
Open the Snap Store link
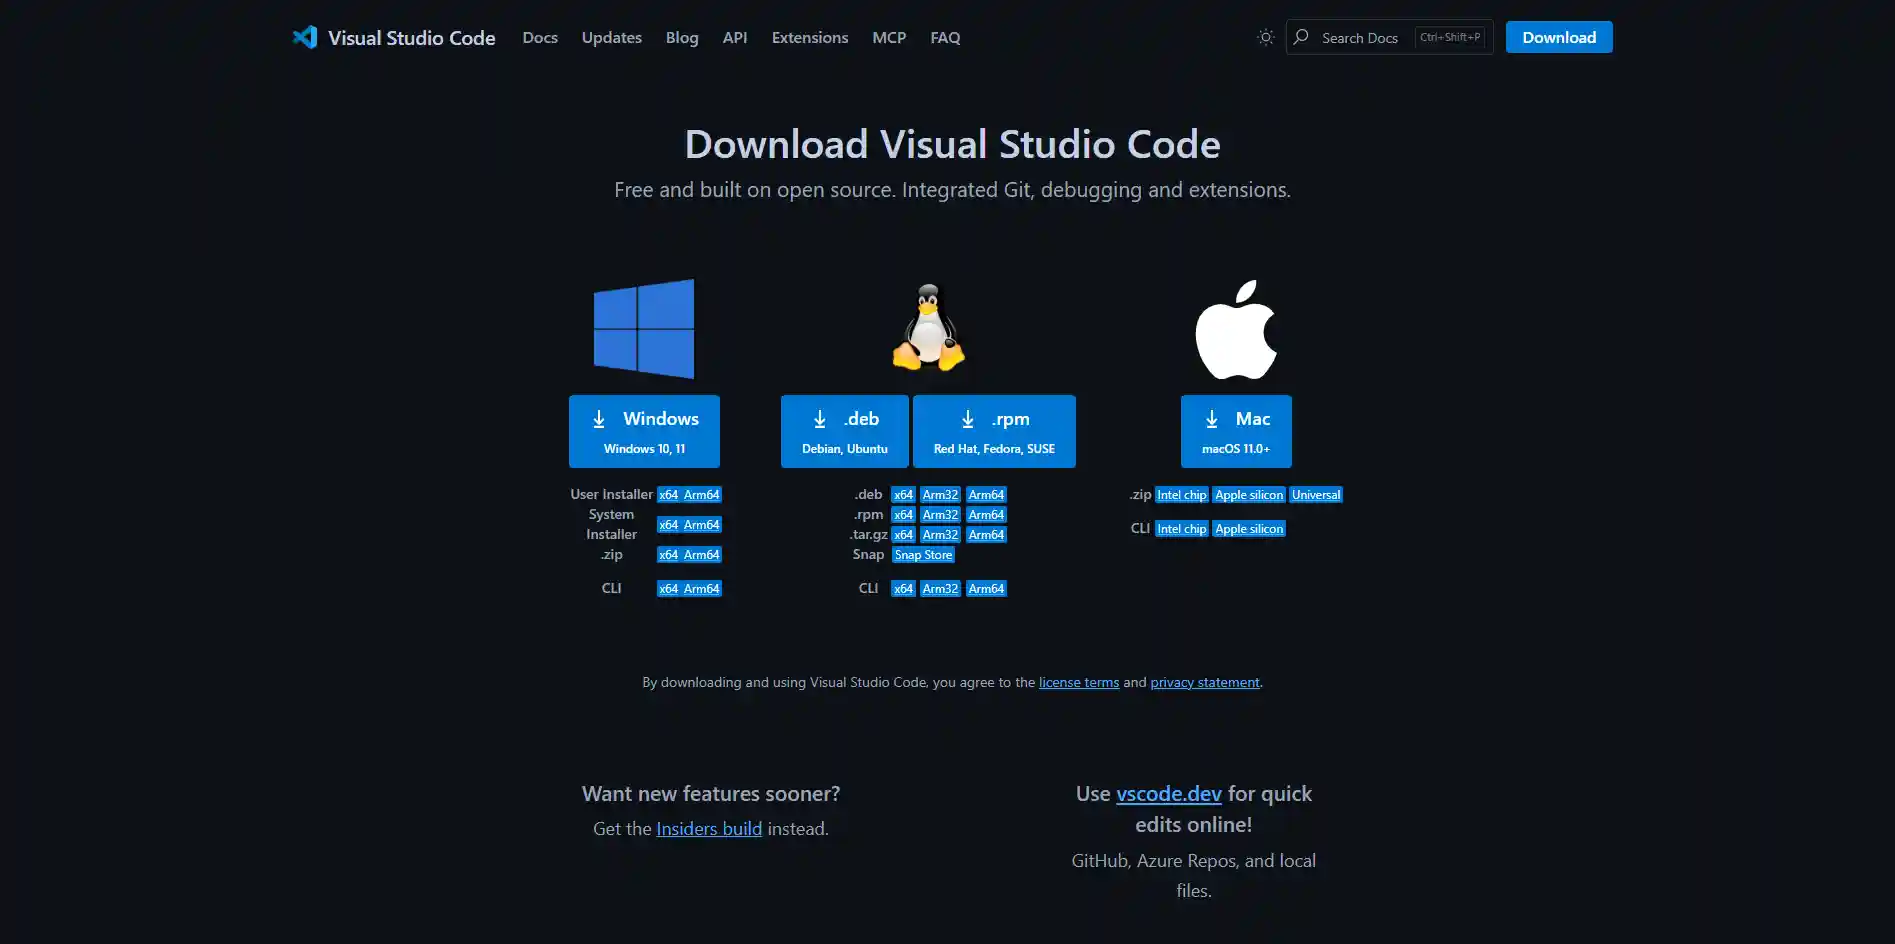(922, 554)
